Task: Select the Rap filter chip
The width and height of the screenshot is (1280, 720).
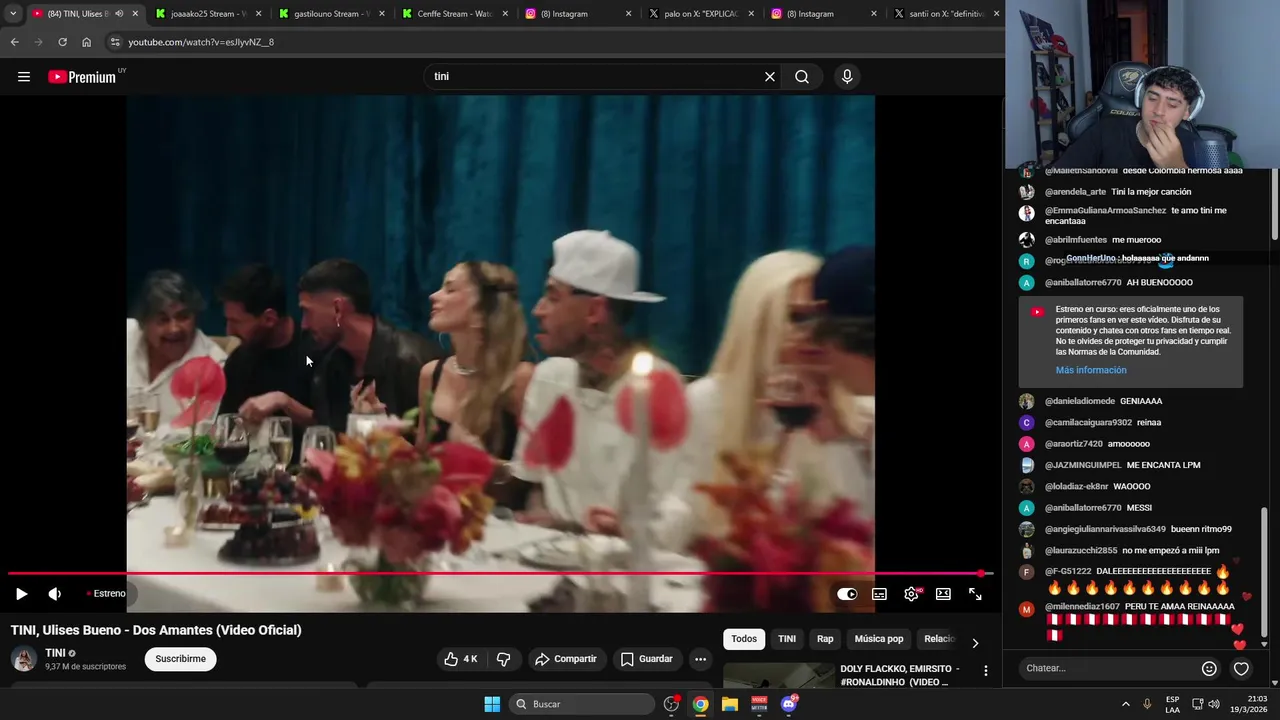Action: 825,639
